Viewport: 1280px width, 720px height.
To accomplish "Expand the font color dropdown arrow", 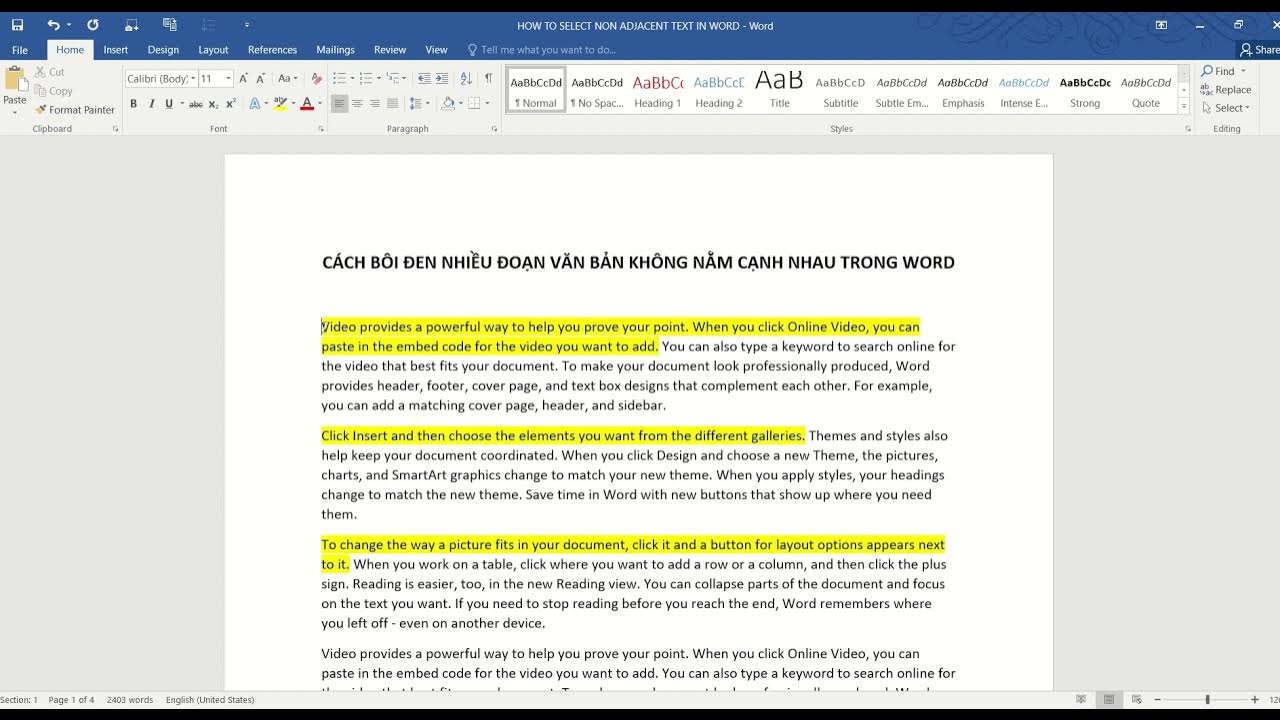I will (x=320, y=104).
